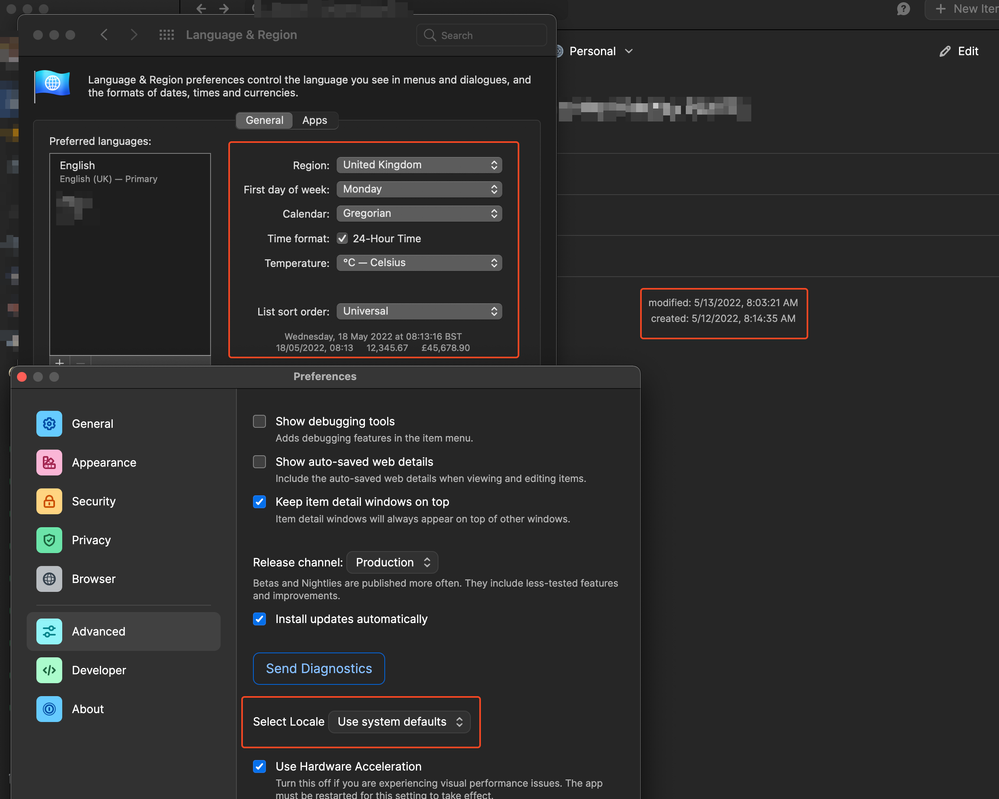Open Select Locale system defaults dropdown
Screen dimensions: 999x799
point(400,722)
